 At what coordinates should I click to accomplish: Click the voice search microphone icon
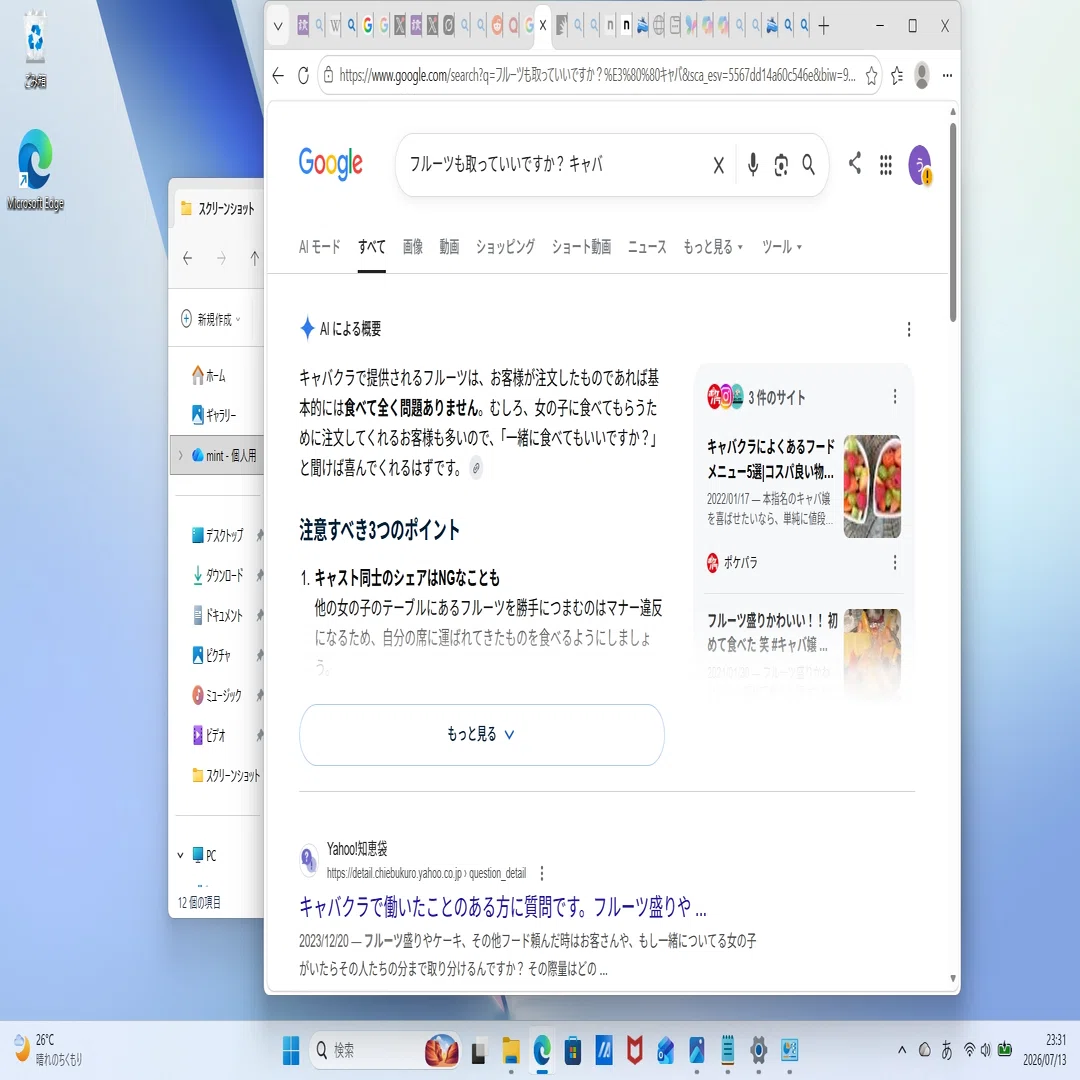(752, 165)
